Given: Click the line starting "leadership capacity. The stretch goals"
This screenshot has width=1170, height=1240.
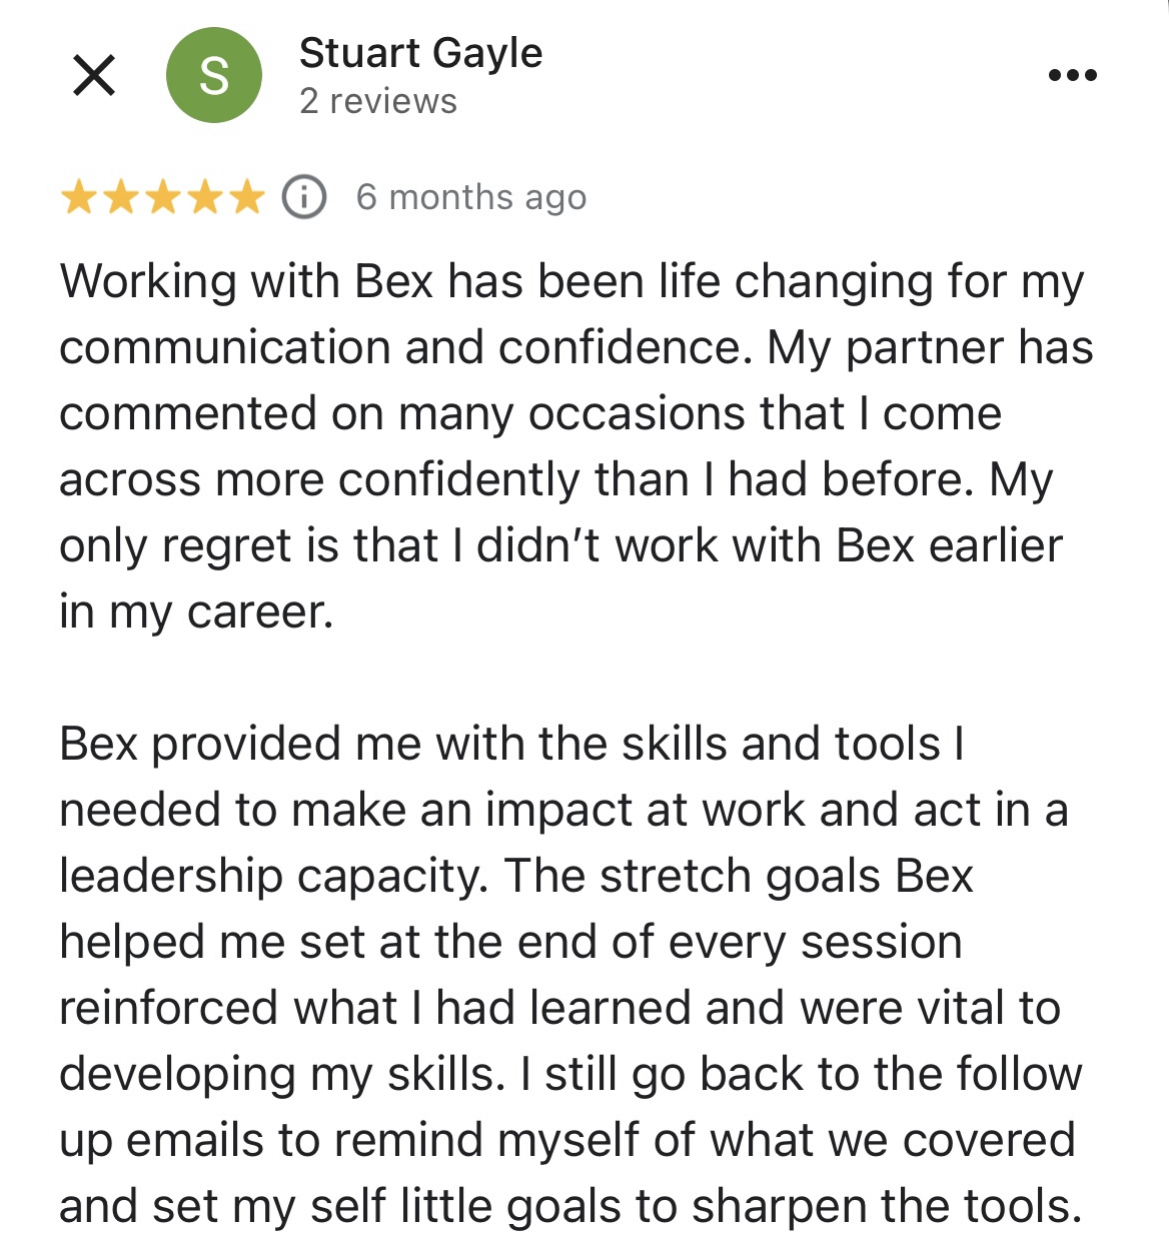Looking at the screenshot, I should pos(516,876).
